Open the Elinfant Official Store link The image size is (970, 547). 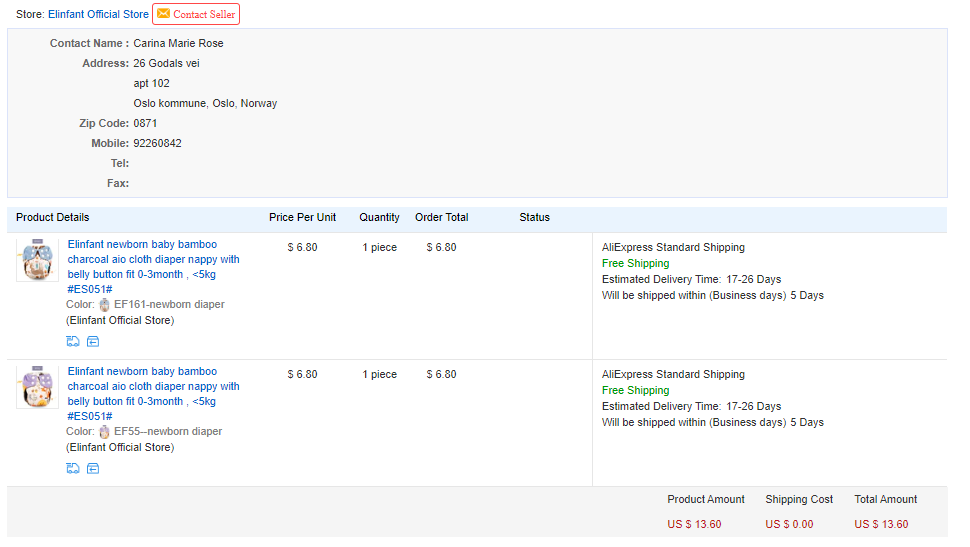click(98, 14)
